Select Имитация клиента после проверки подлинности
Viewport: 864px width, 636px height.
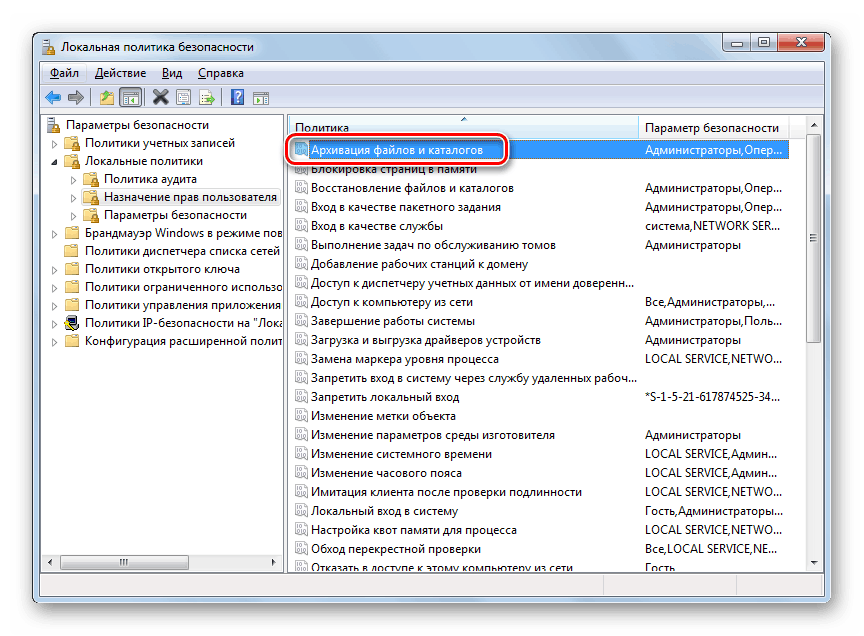click(446, 492)
